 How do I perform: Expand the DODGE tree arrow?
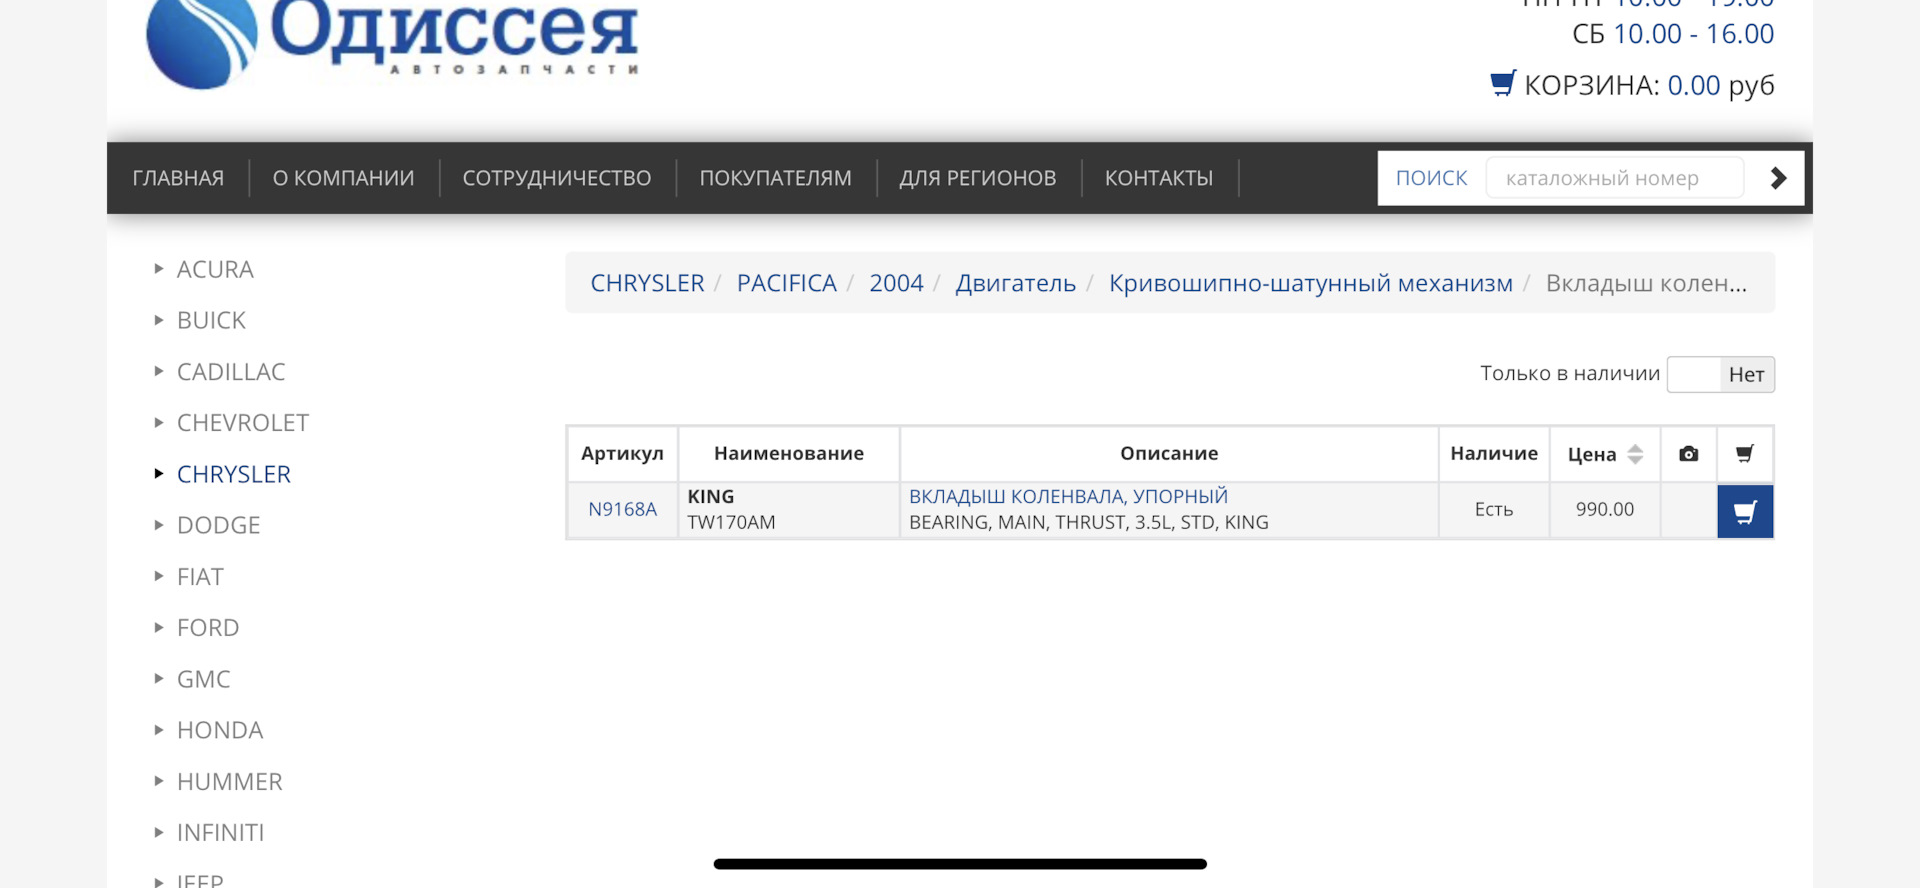click(x=158, y=525)
